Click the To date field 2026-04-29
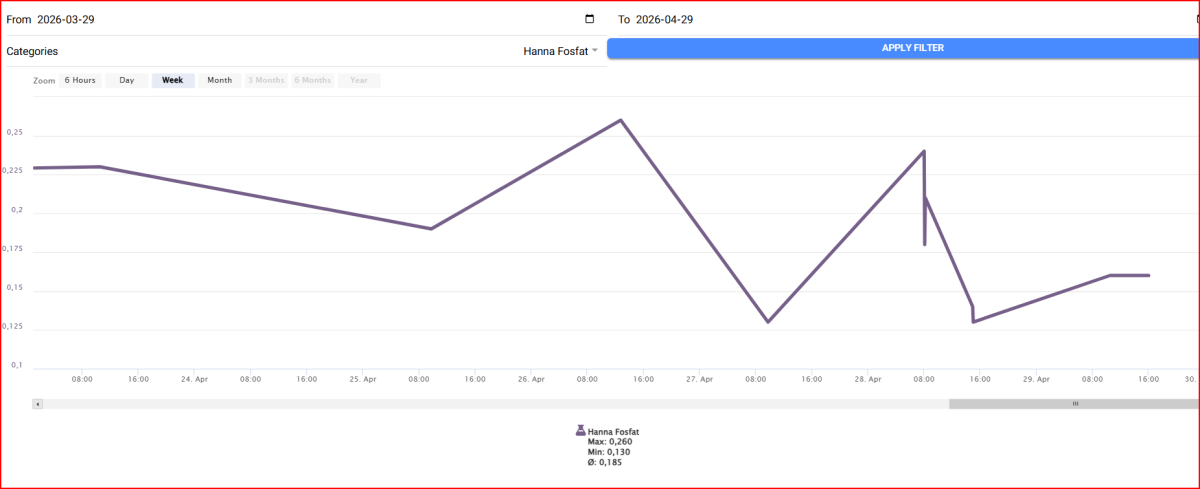This screenshot has height=489, width=1200. 664,19
